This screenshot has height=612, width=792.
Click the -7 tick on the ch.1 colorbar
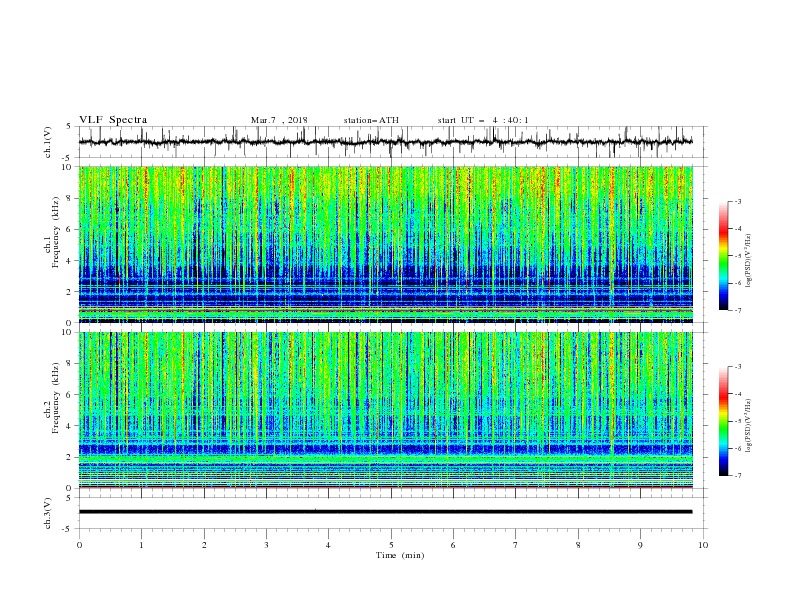click(x=738, y=310)
